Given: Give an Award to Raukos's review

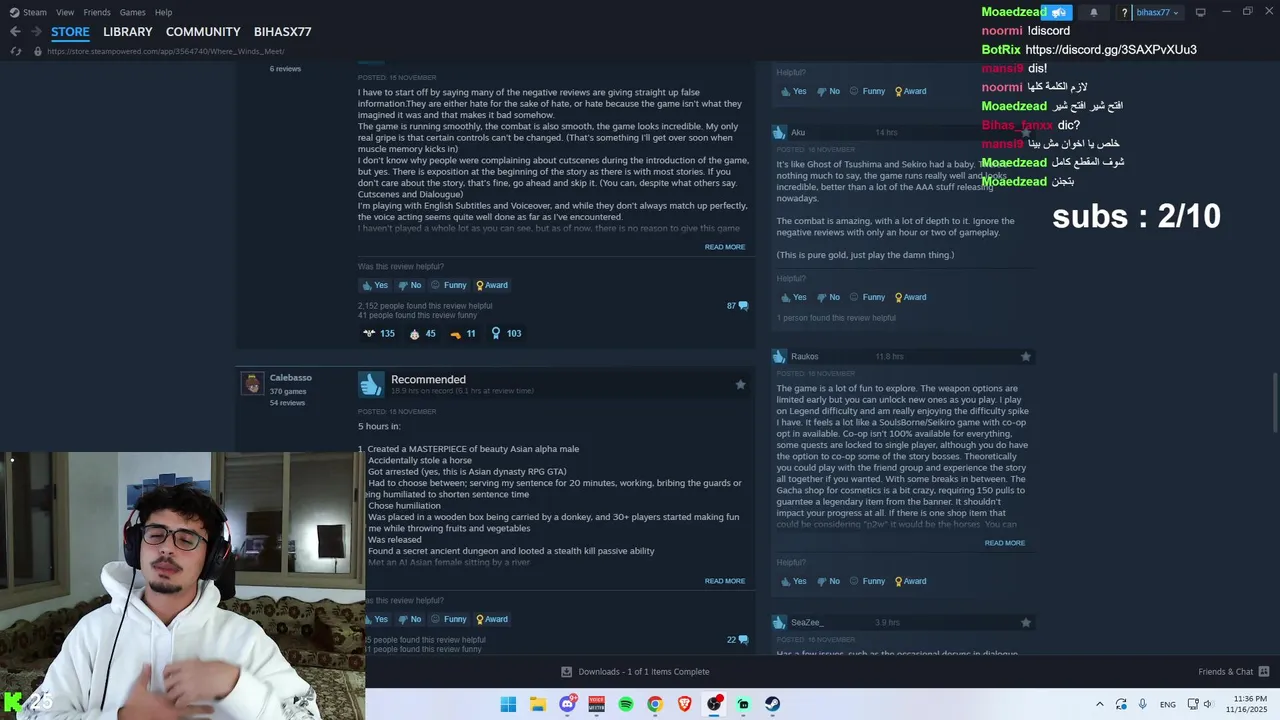Looking at the screenshot, I should tap(910, 581).
